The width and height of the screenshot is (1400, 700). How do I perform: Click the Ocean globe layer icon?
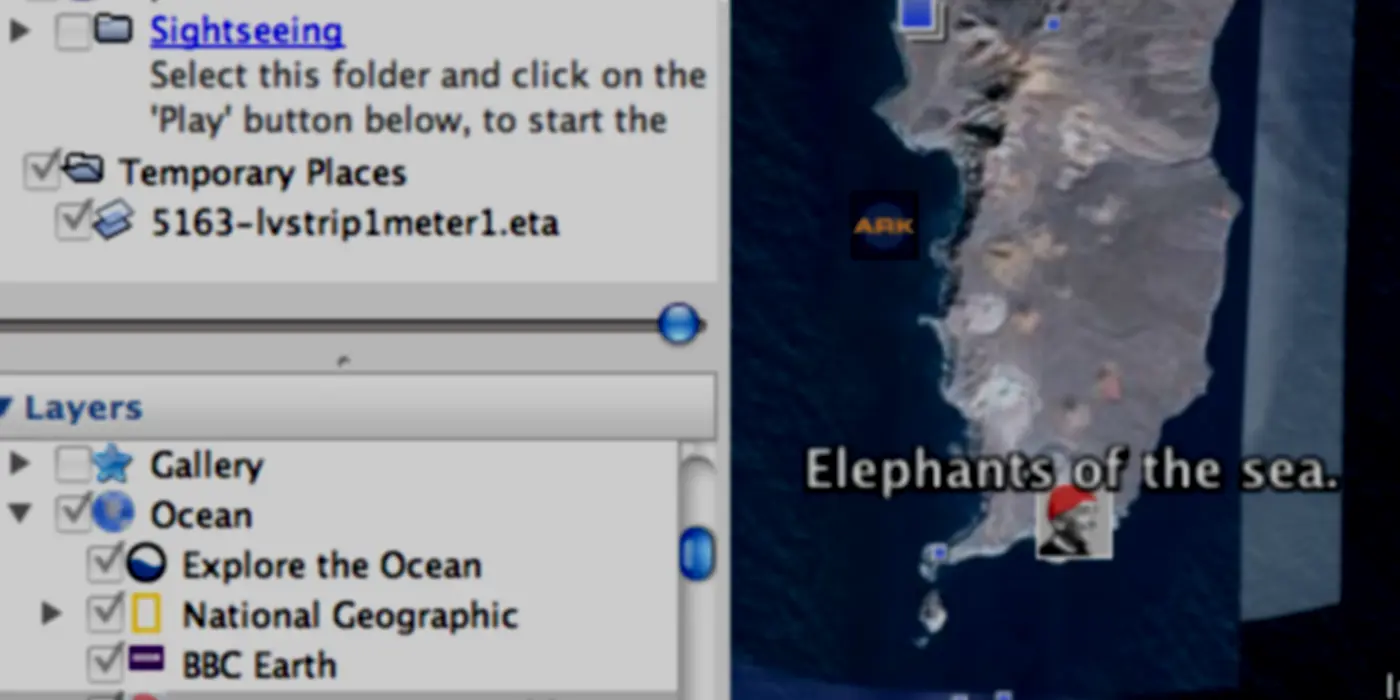(112, 514)
